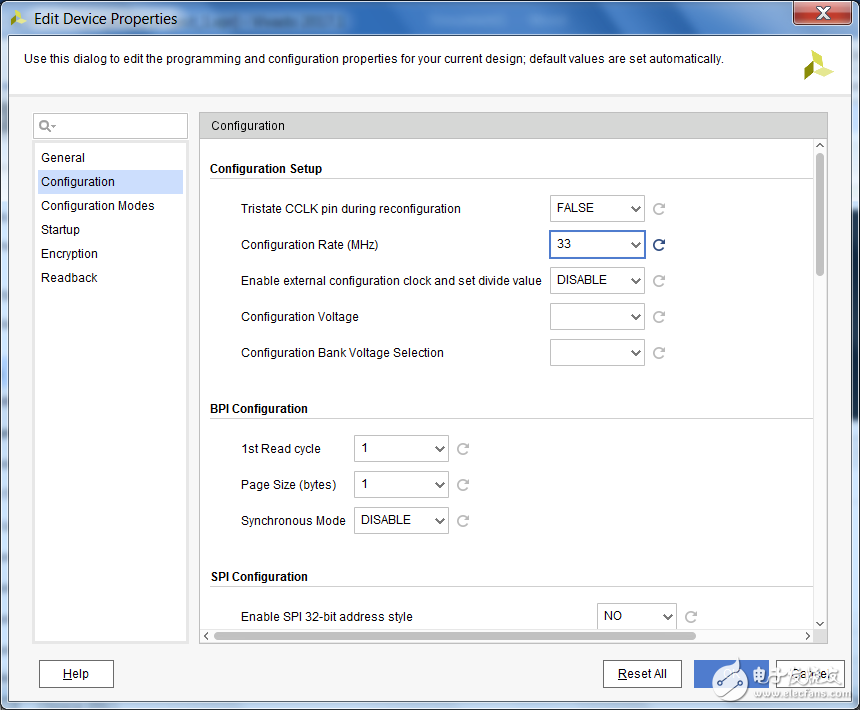The width and height of the screenshot is (860, 710).
Task: Click reset icon beside external configuration clock dropdown
Action: click(x=659, y=281)
